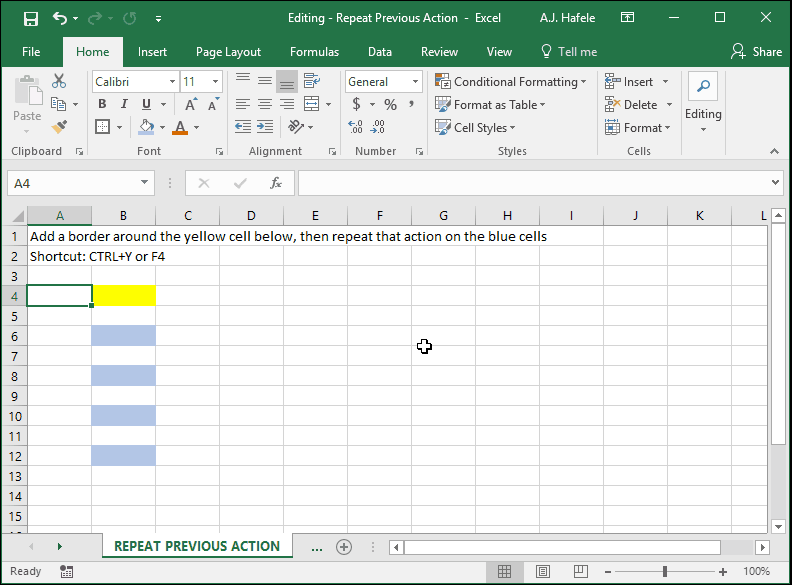The height and width of the screenshot is (585, 792).
Task: Click the Increase Indent icon
Action: click(265, 127)
